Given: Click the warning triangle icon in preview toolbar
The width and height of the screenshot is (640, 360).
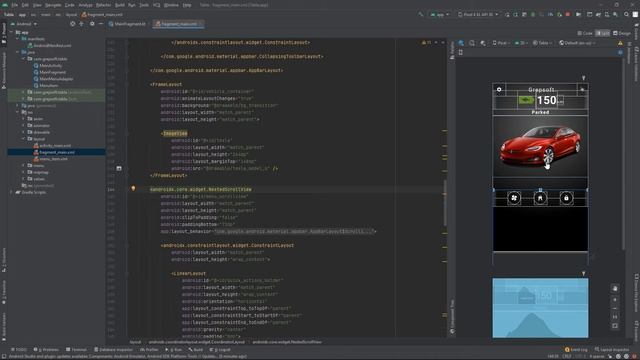Looking at the screenshot, I should pos(620,43).
